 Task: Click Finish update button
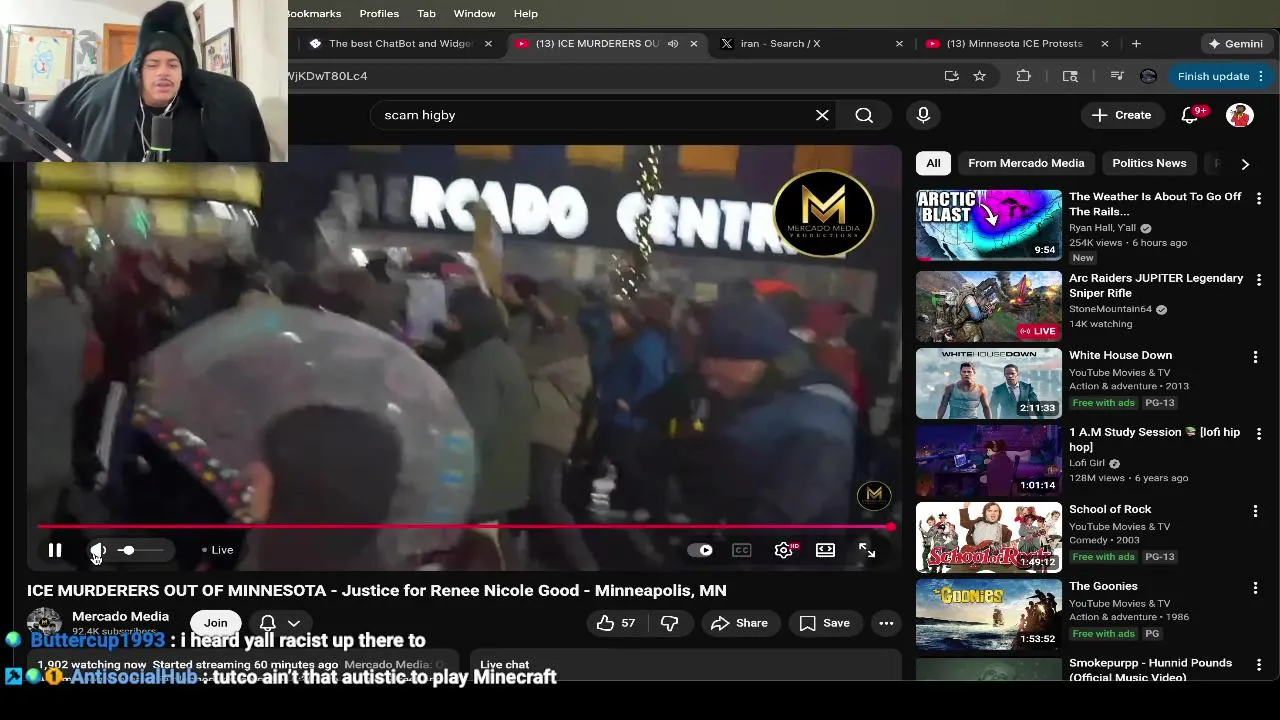pyautogui.click(x=1221, y=76)
